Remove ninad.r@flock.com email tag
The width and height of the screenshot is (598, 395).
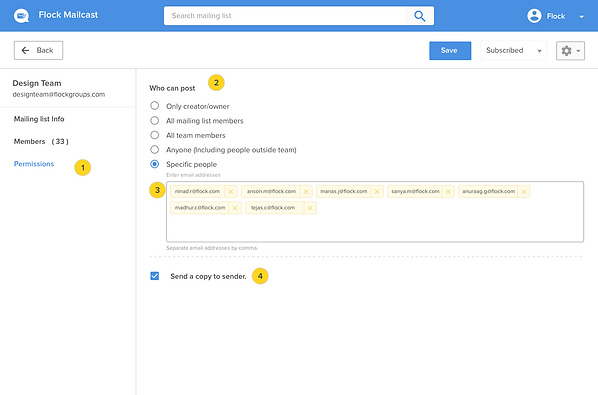coord(230,191)
